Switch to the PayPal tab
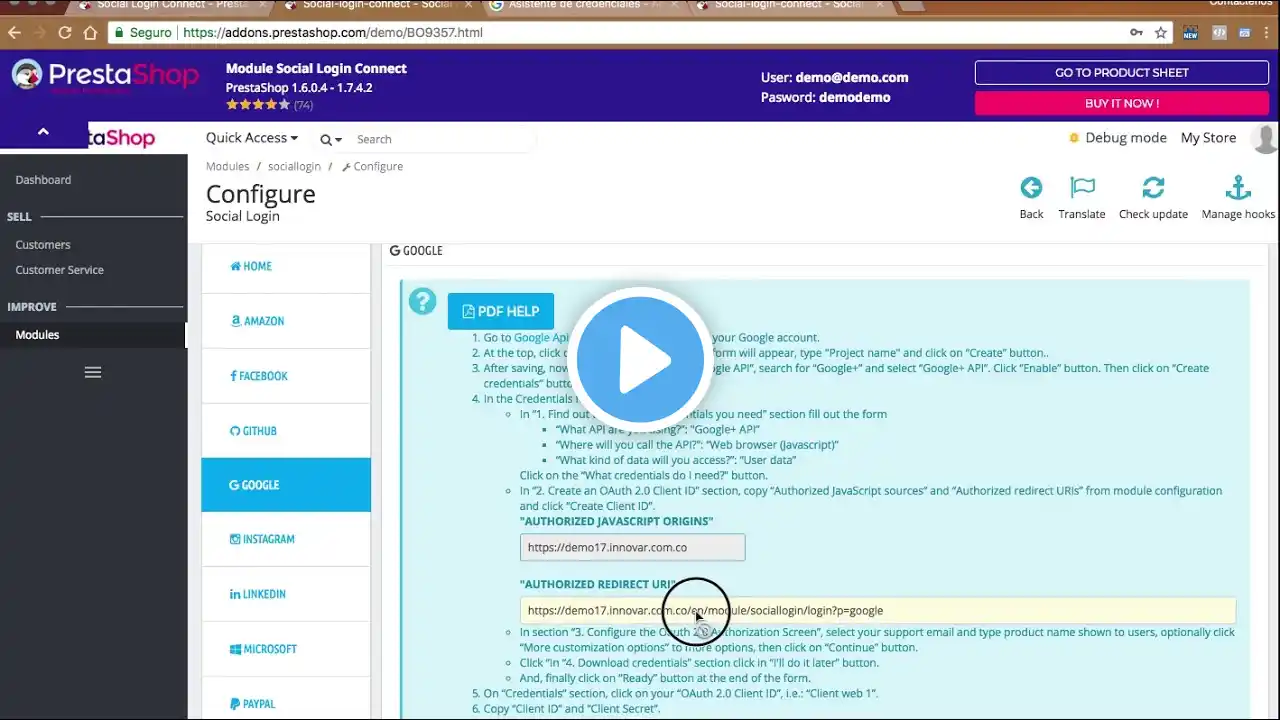This screenshot has height=720, width=1280. (286, 704)
